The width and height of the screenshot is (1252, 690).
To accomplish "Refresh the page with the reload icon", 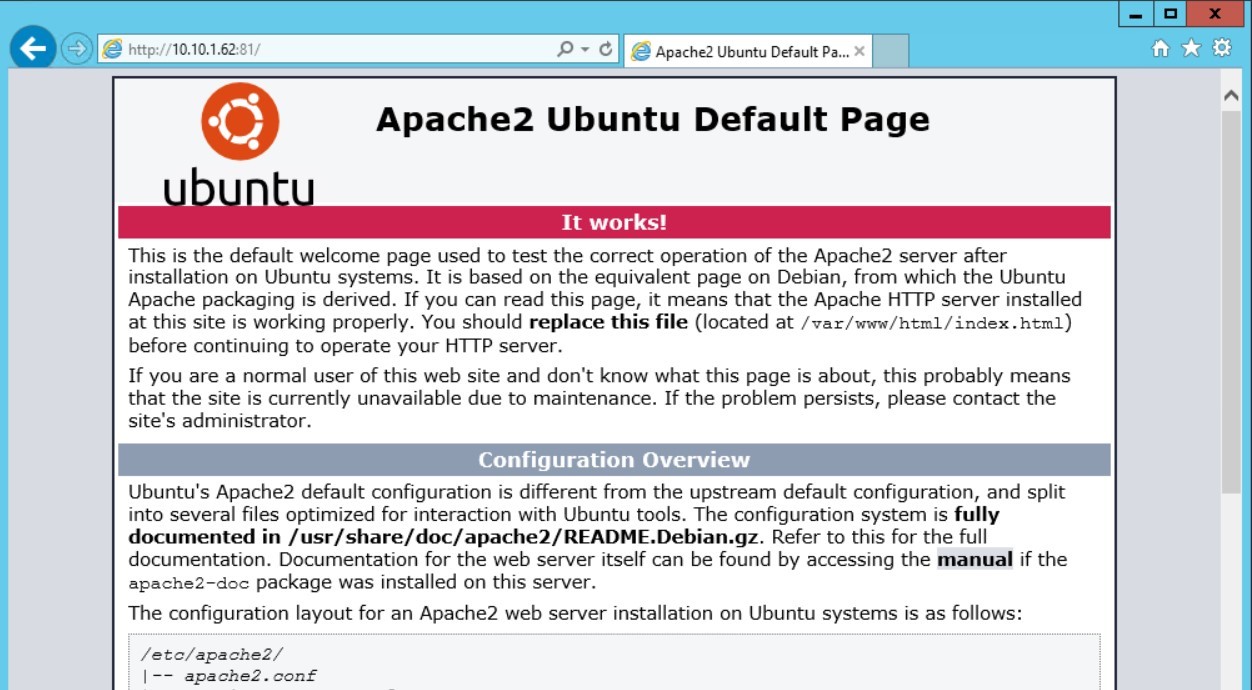I will pos(606,49).
